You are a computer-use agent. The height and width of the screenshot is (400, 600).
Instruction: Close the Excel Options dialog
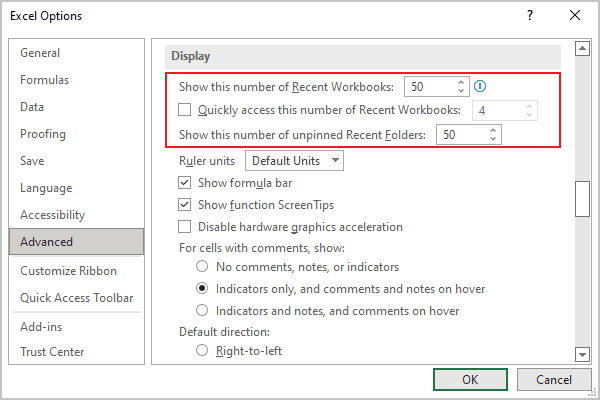[x=575, y=15]
